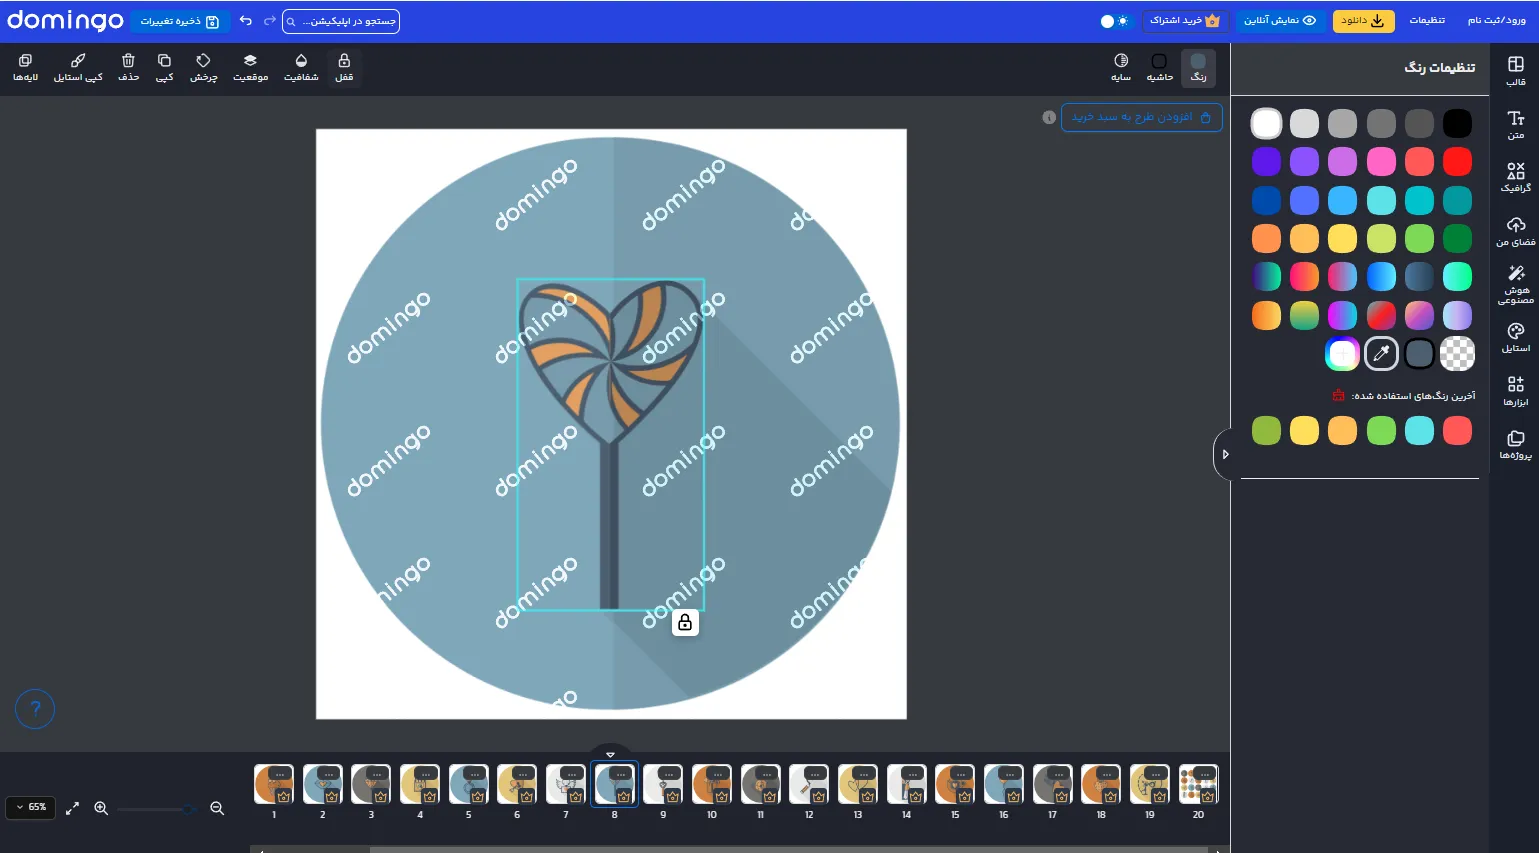The image size is (1539, 853).
Task: Open the AI (هوش مصنوعی) sidebar tab
Action: pos(1515,284)
